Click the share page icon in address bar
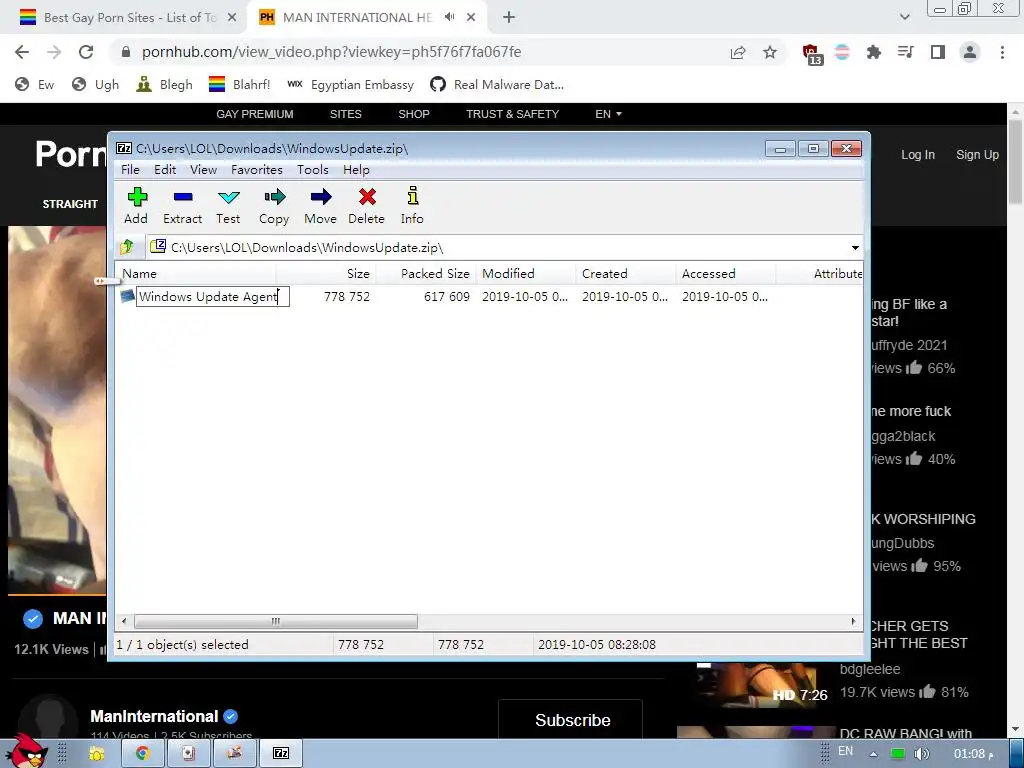1024x768 pixels. 738,52
